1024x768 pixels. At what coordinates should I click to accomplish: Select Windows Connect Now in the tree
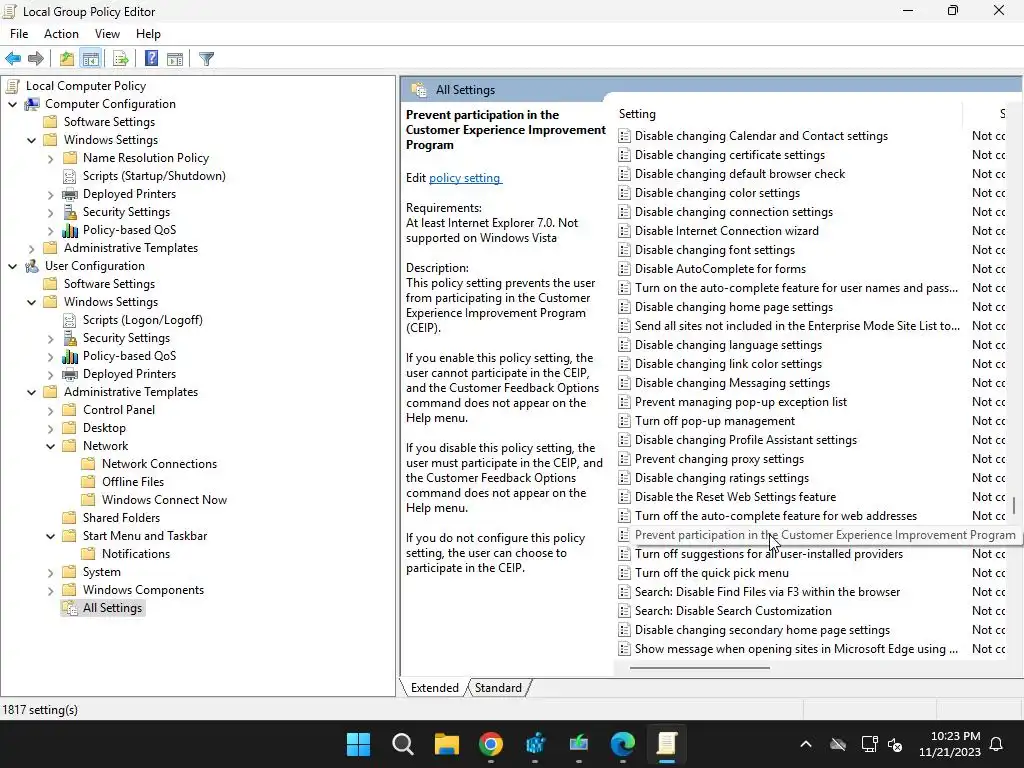(164, 500)
